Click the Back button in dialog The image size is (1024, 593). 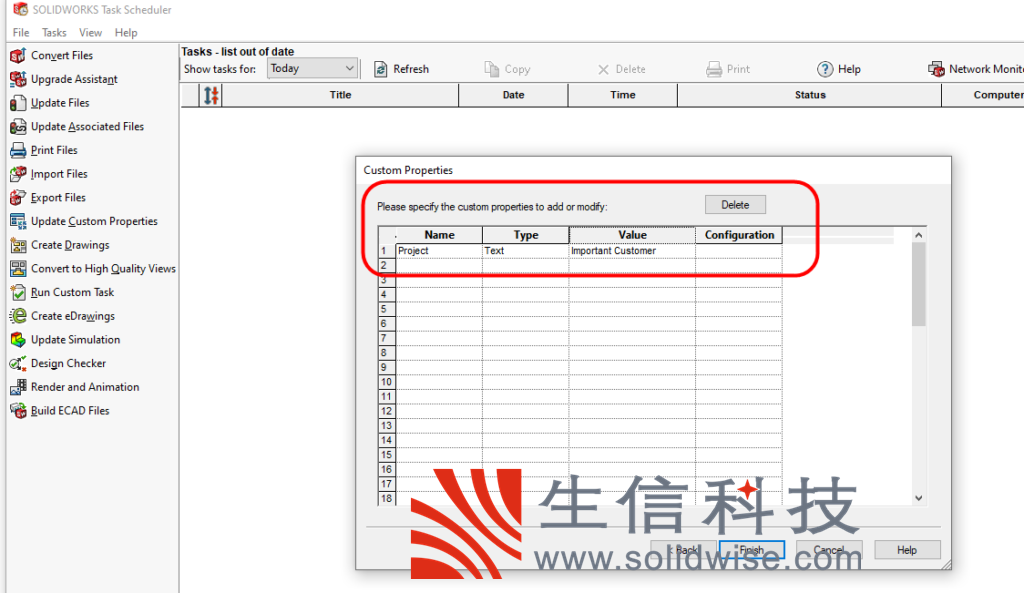(684, 550)
